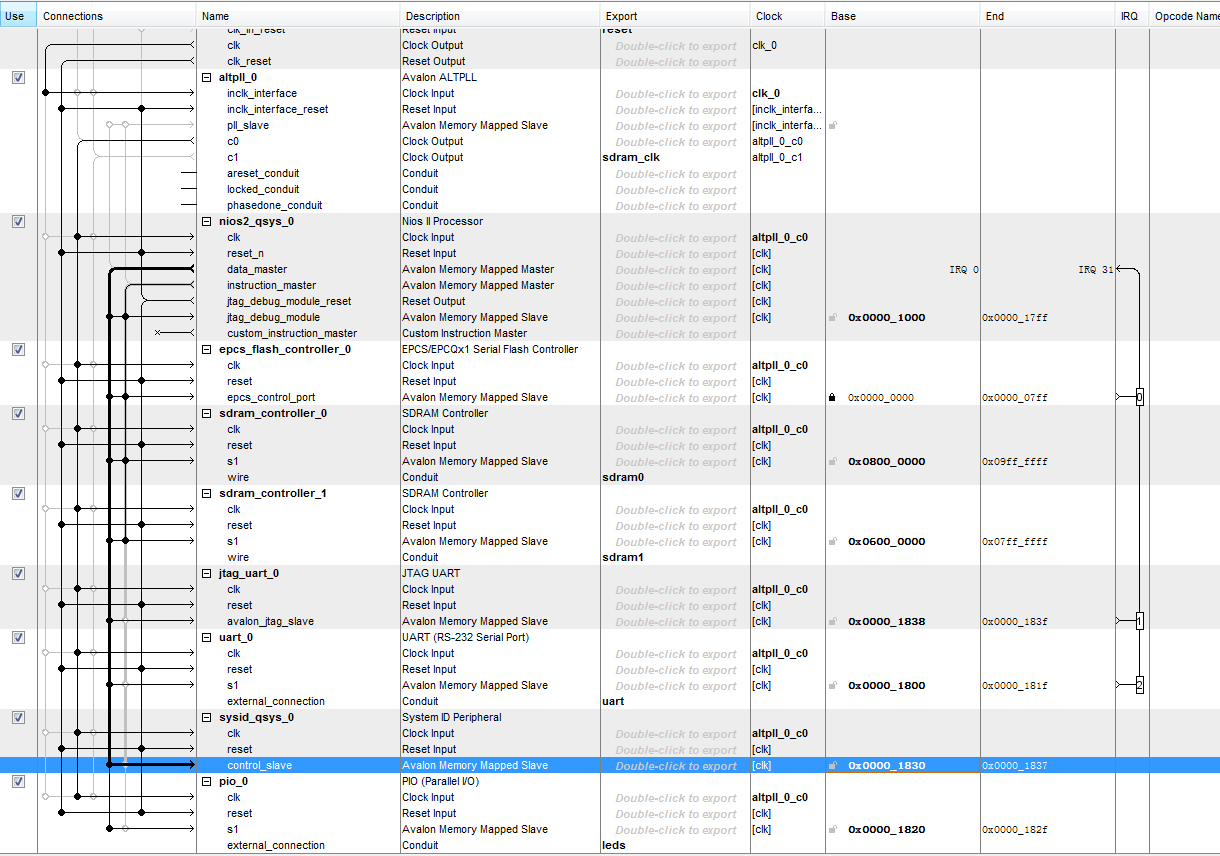The width and height of the screenshot is (1220, 856).
Task: Click the locked padlock beside epcs_control_port base address
Action: pos(832,398)
